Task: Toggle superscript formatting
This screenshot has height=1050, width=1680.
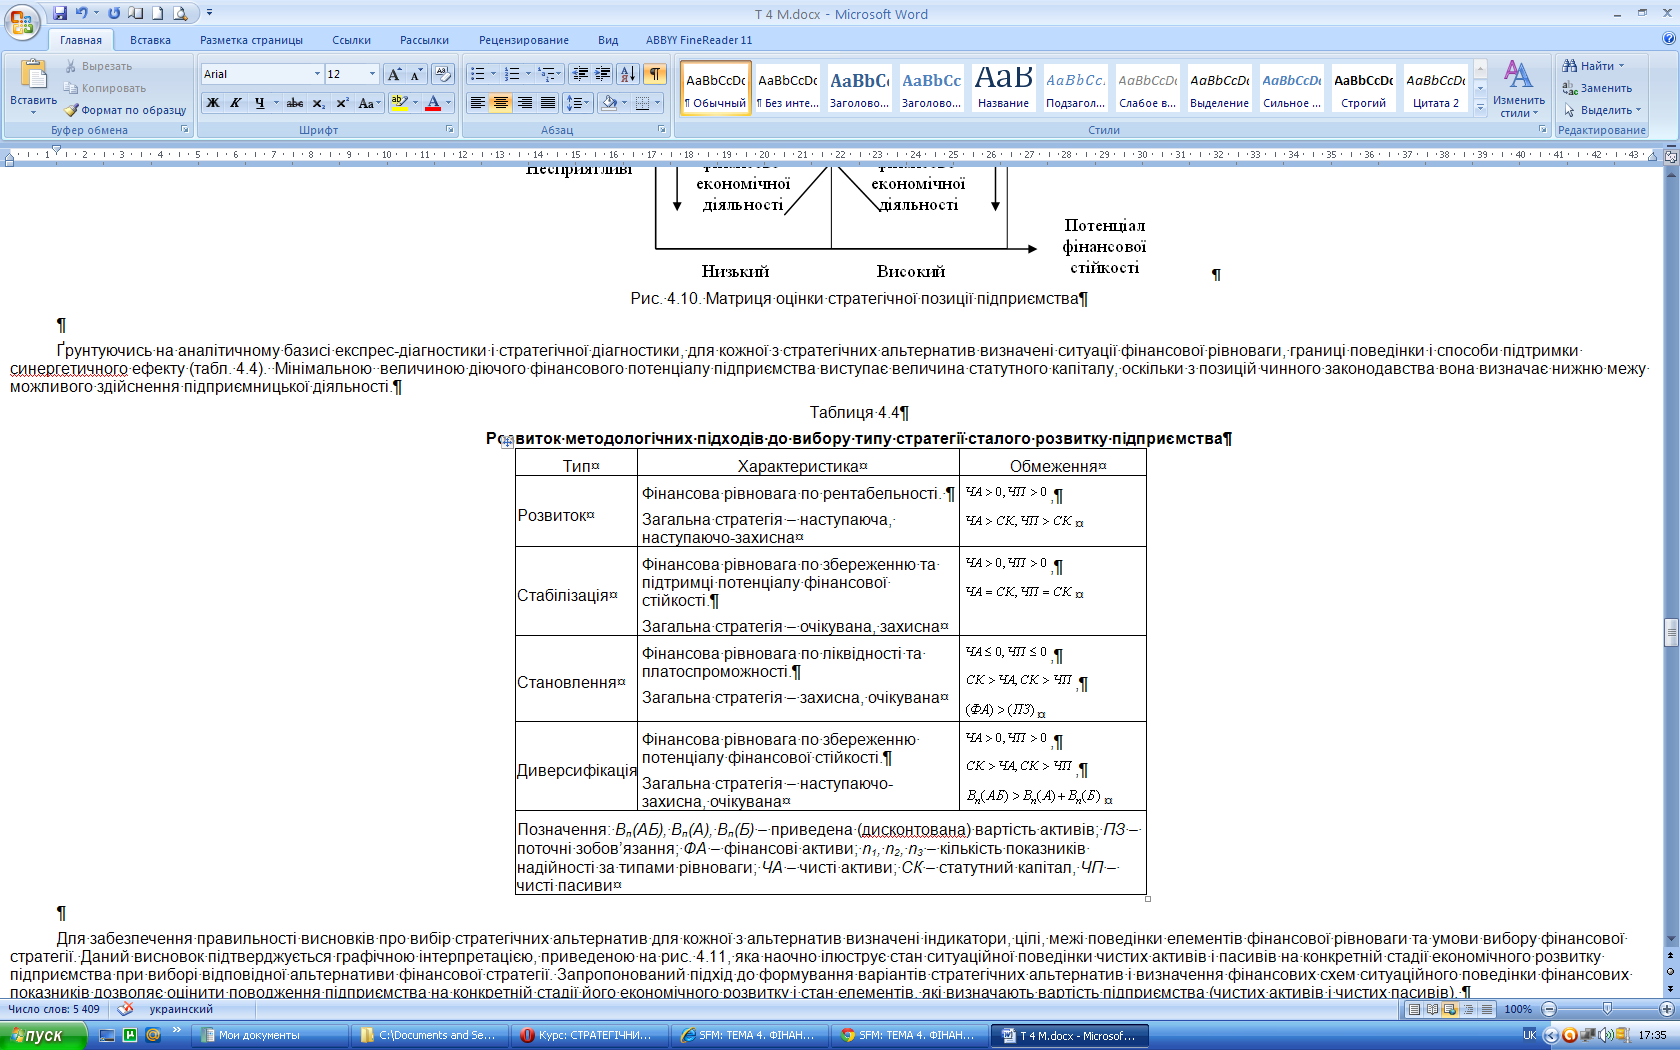Action: pyautogui.click(x=342, y=103)
